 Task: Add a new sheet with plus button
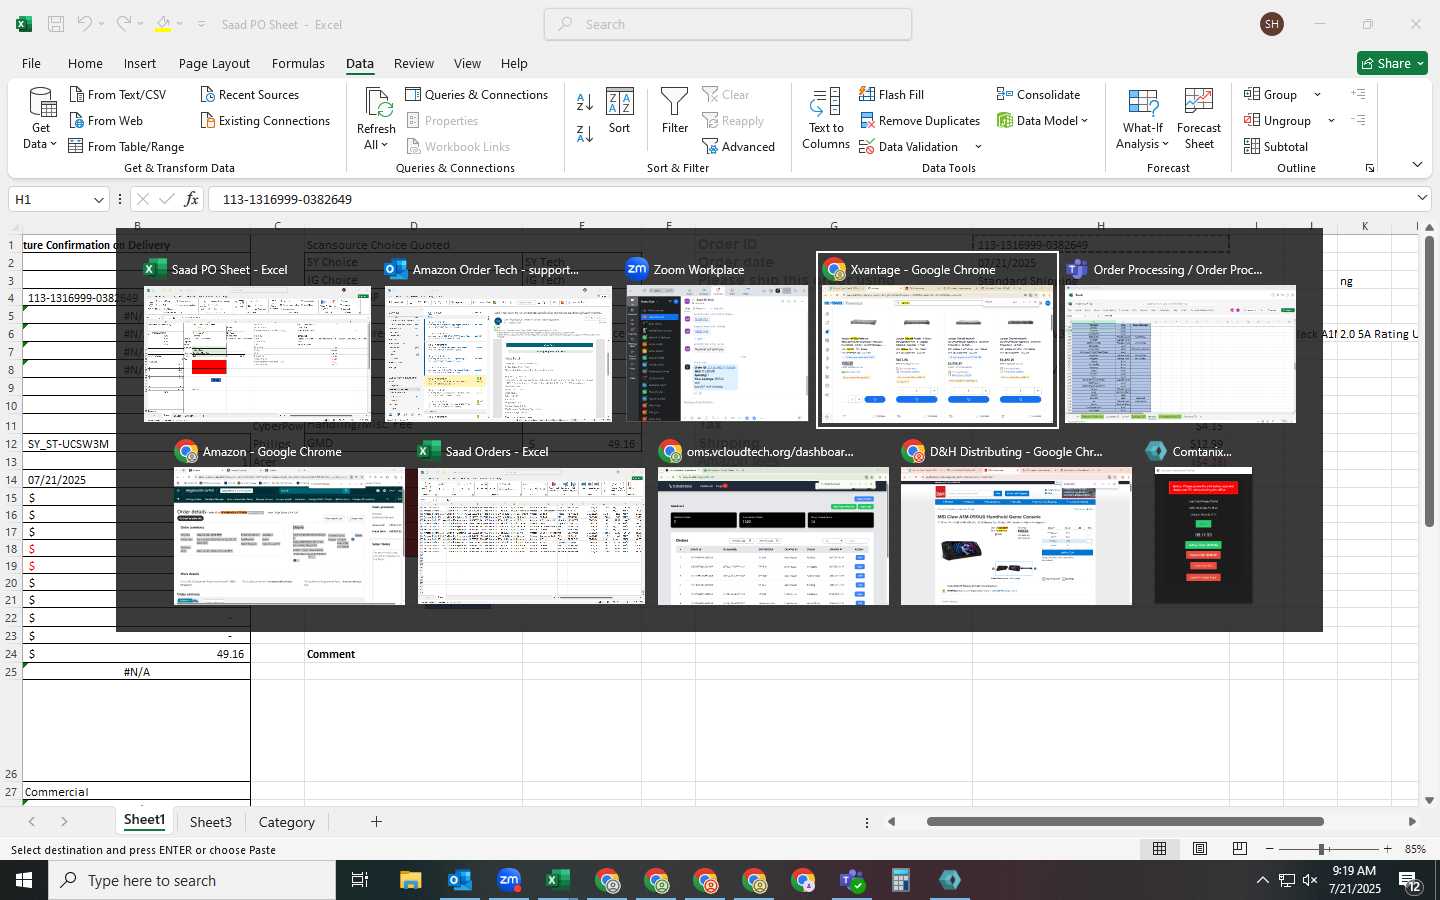pyautogui.click(x=376, y=822)
